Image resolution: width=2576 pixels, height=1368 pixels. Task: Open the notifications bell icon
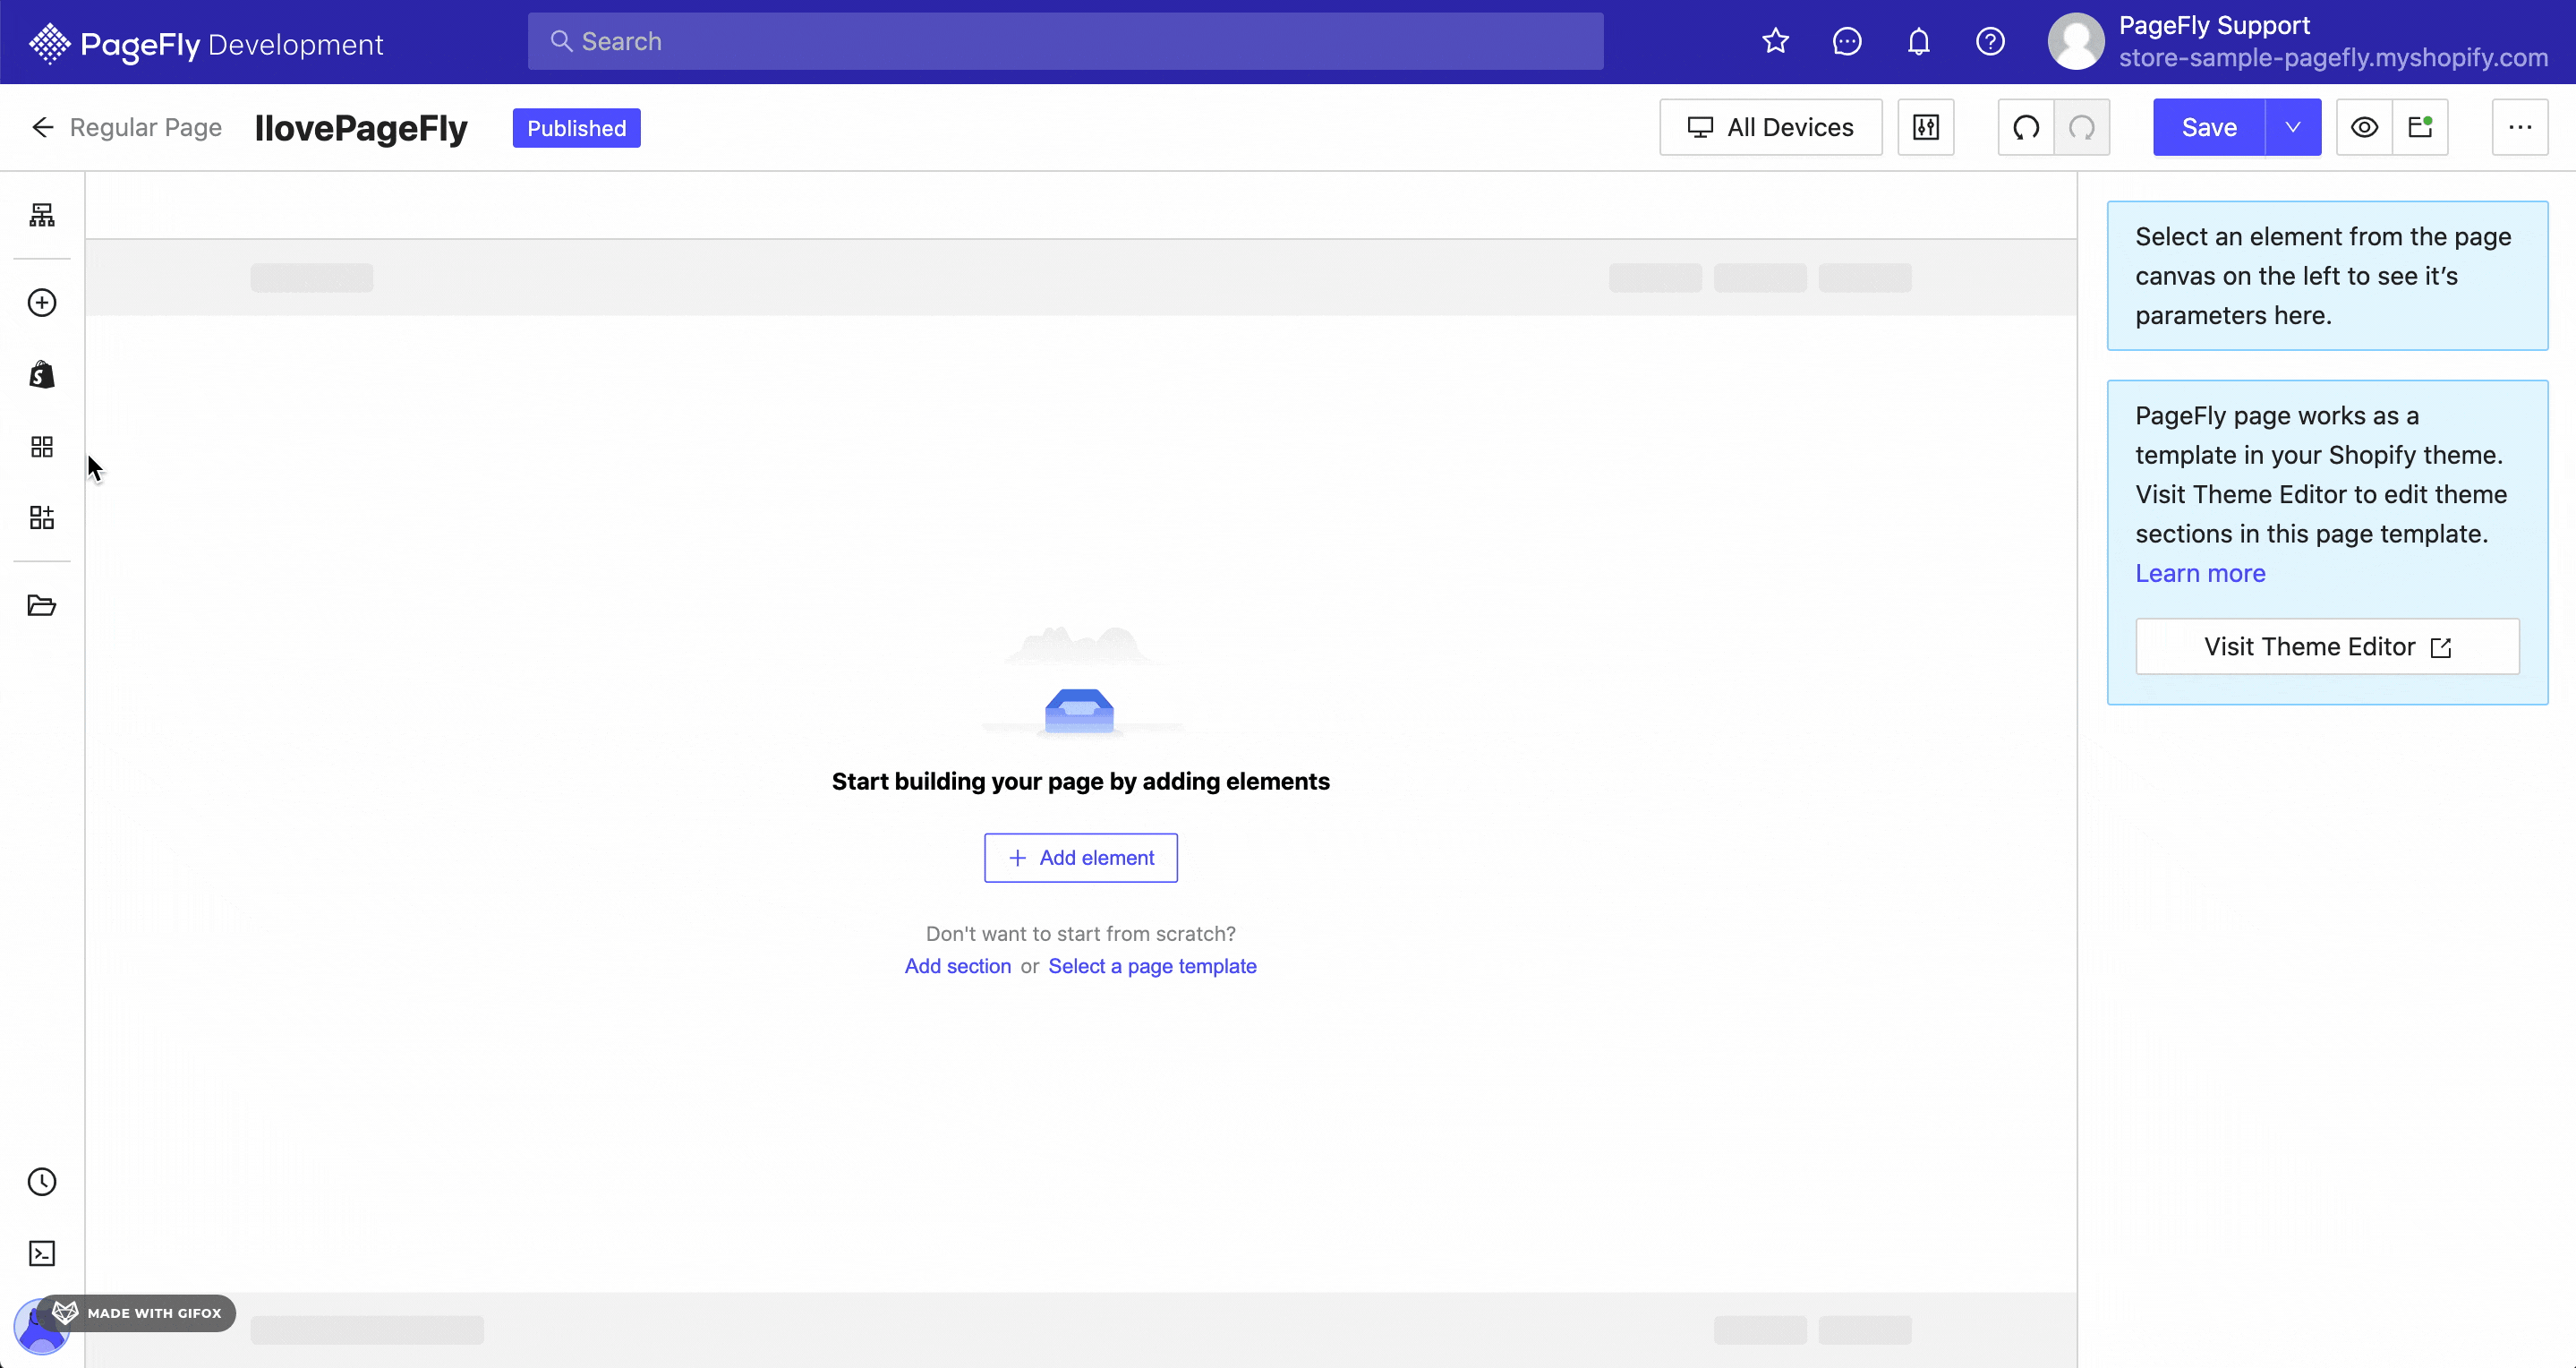(1919, 41)
